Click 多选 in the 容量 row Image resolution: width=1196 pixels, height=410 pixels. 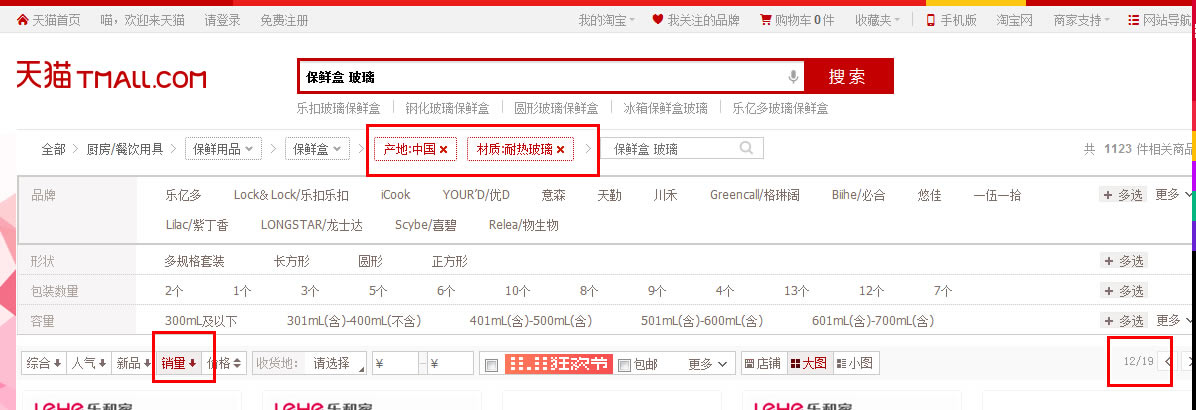pyautogui.click(x=1123, y=321)
